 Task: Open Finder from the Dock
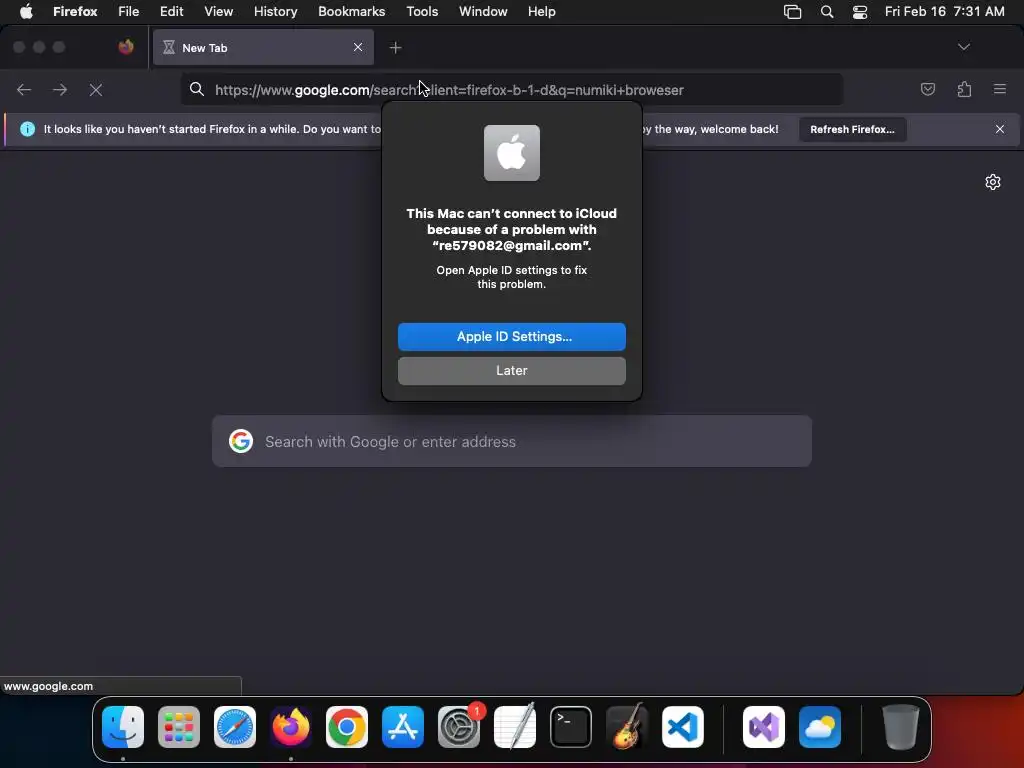coord(123,727)
